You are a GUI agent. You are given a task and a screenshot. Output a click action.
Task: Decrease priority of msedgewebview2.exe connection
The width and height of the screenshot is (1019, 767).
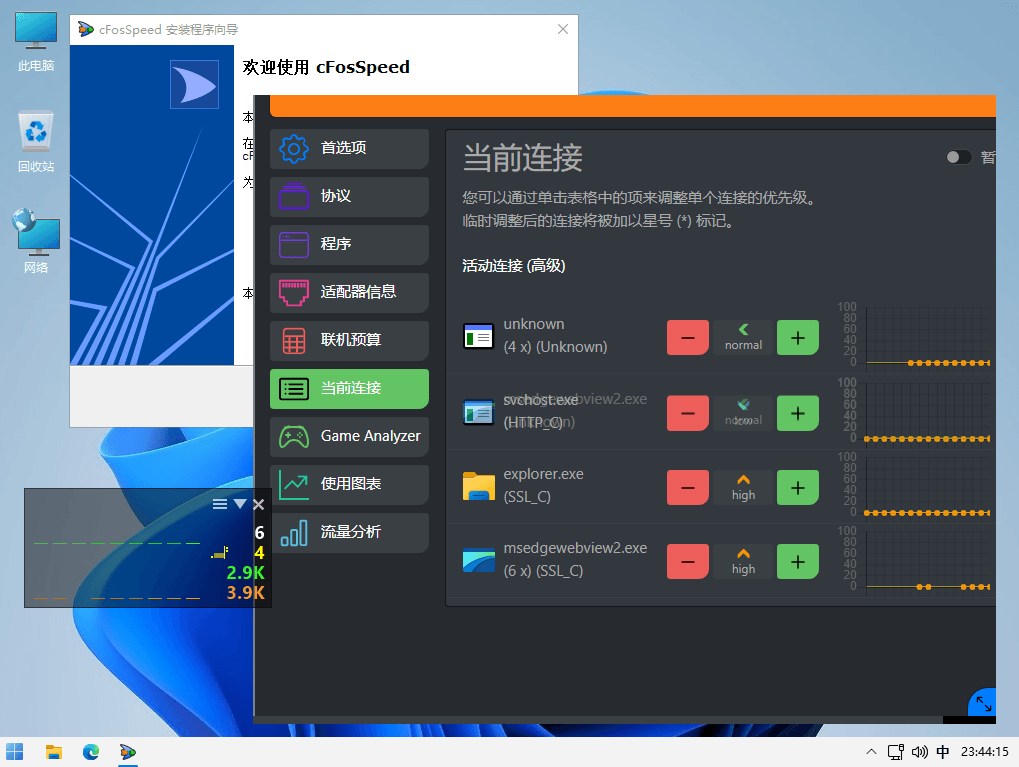point(688,562)
